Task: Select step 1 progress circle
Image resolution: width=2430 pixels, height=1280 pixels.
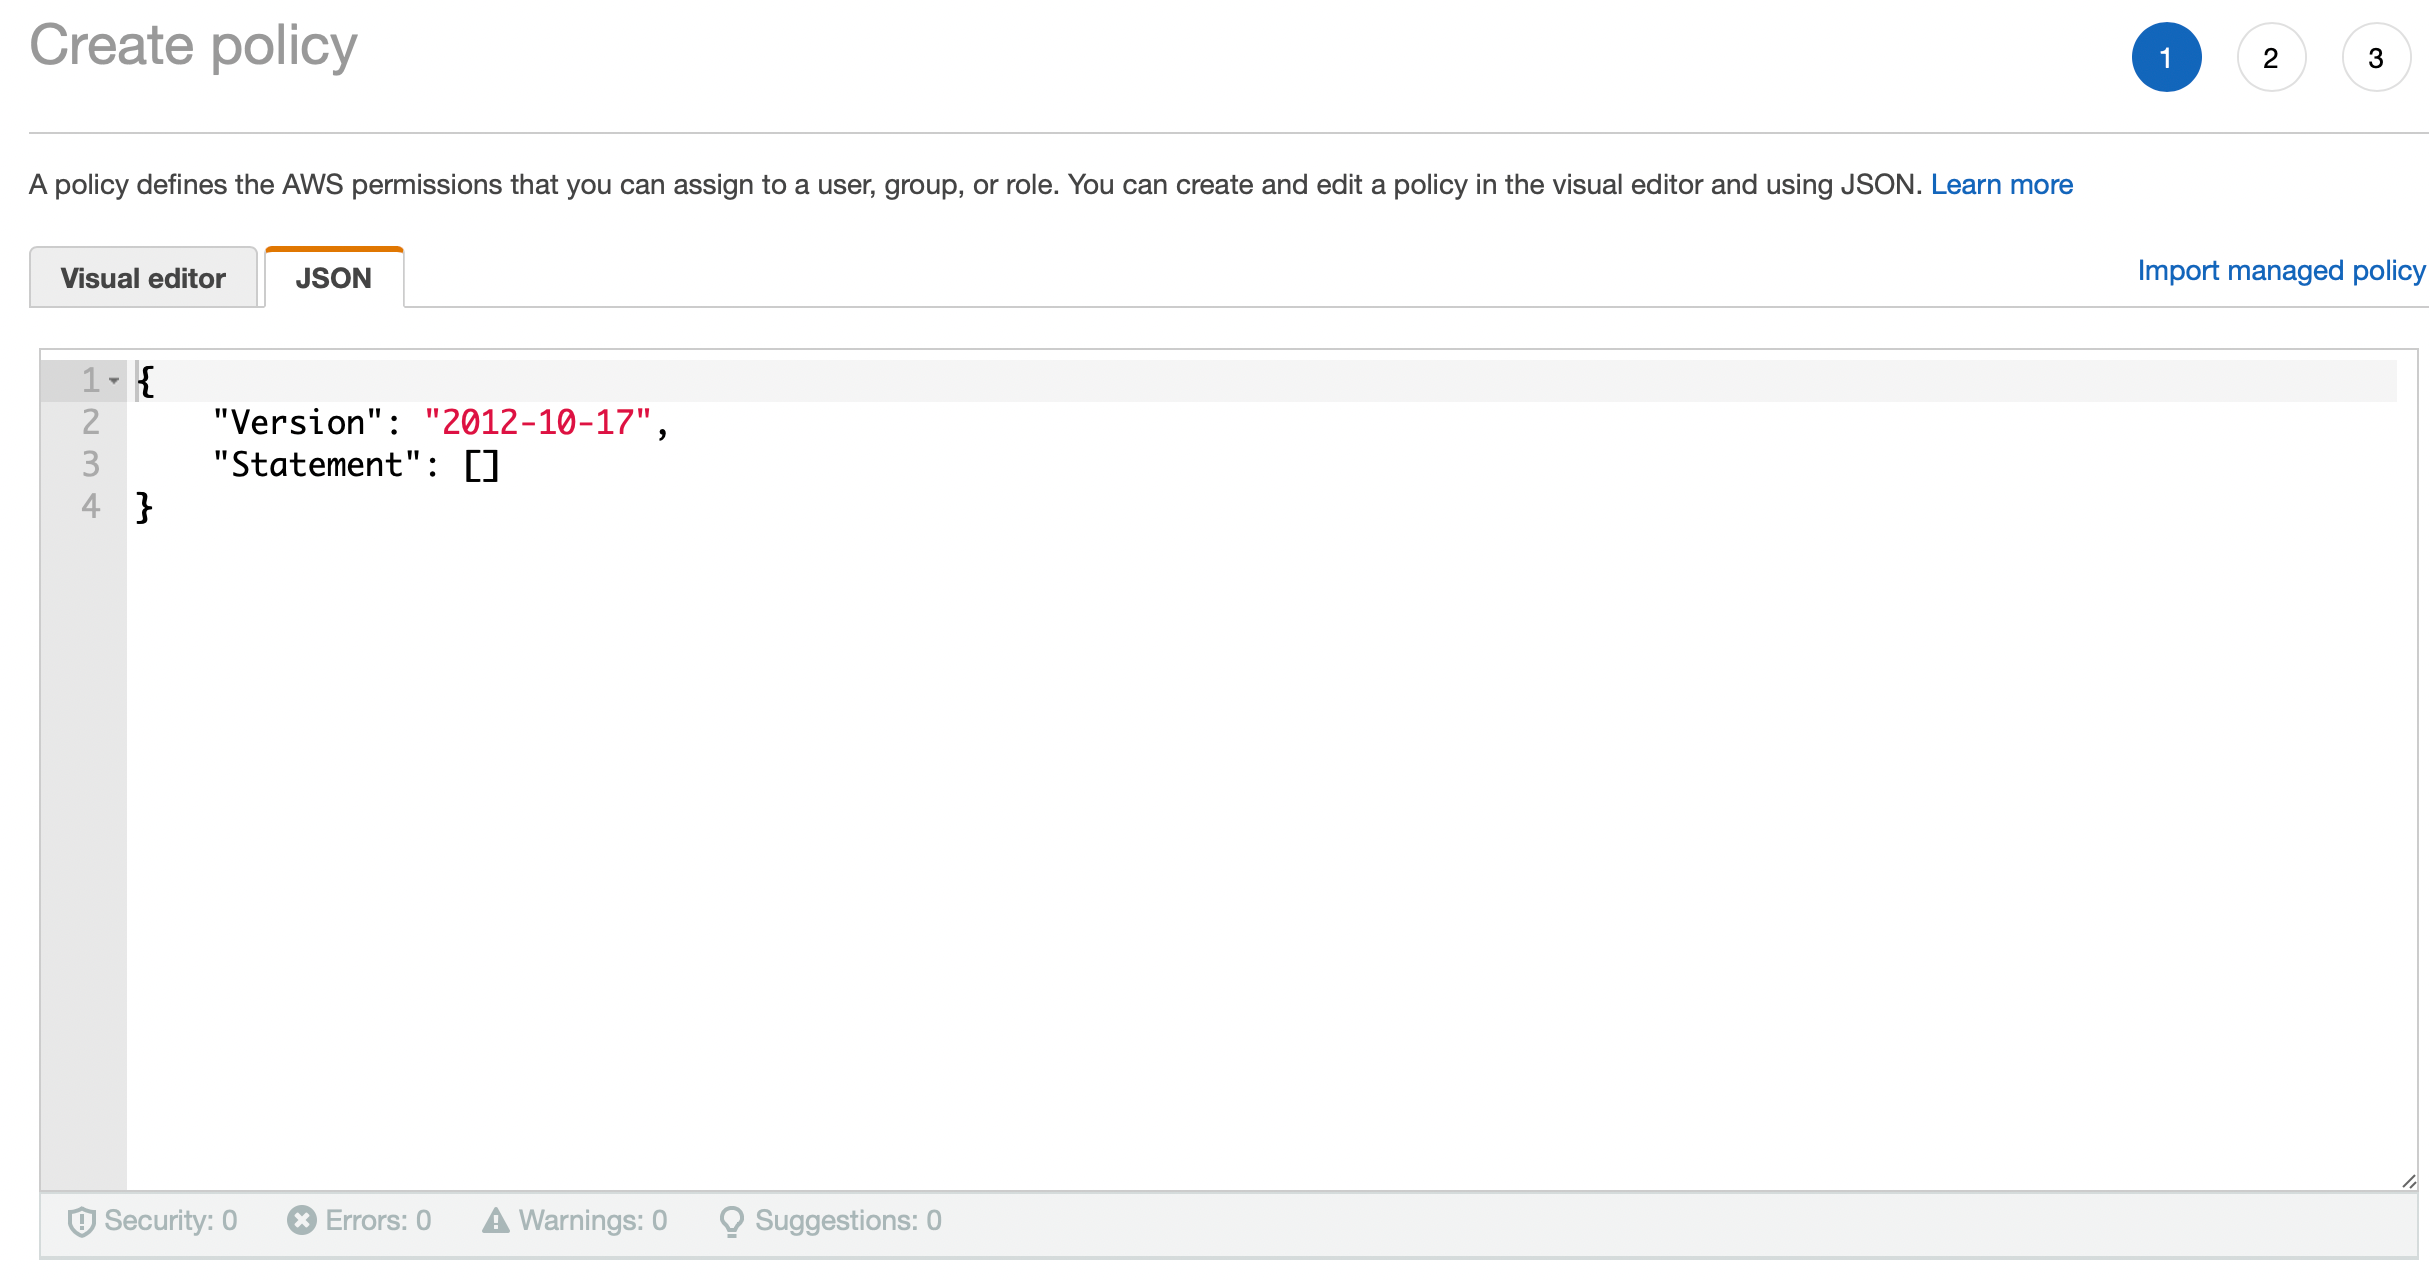Action: click(2167, 57)
